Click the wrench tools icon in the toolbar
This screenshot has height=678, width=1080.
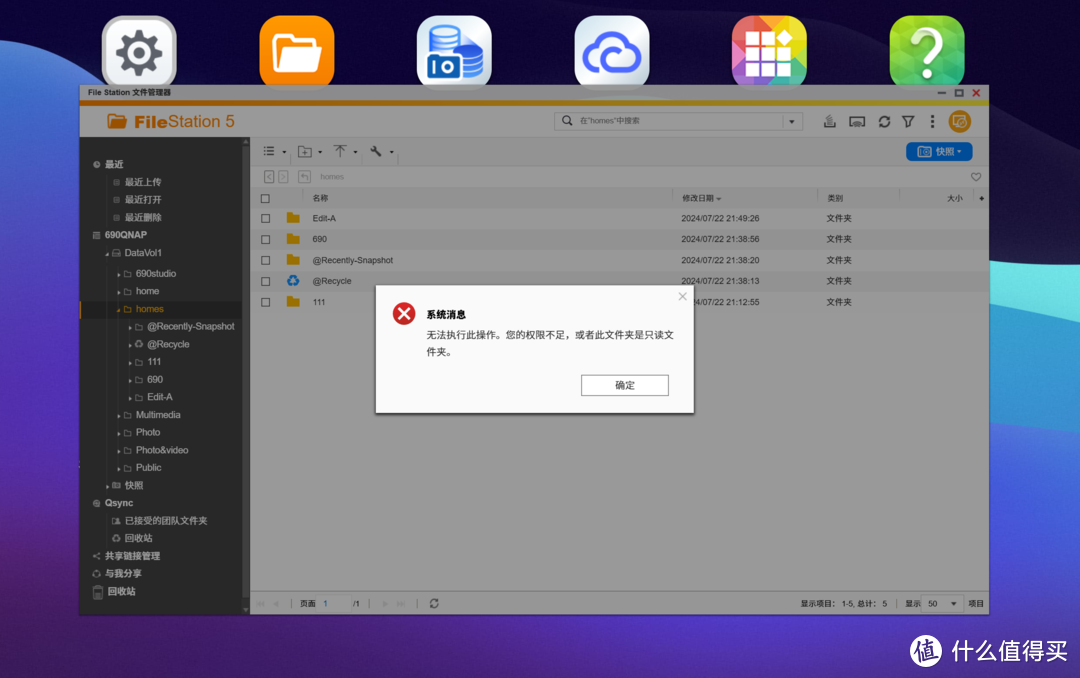click(x=376, y=152)
